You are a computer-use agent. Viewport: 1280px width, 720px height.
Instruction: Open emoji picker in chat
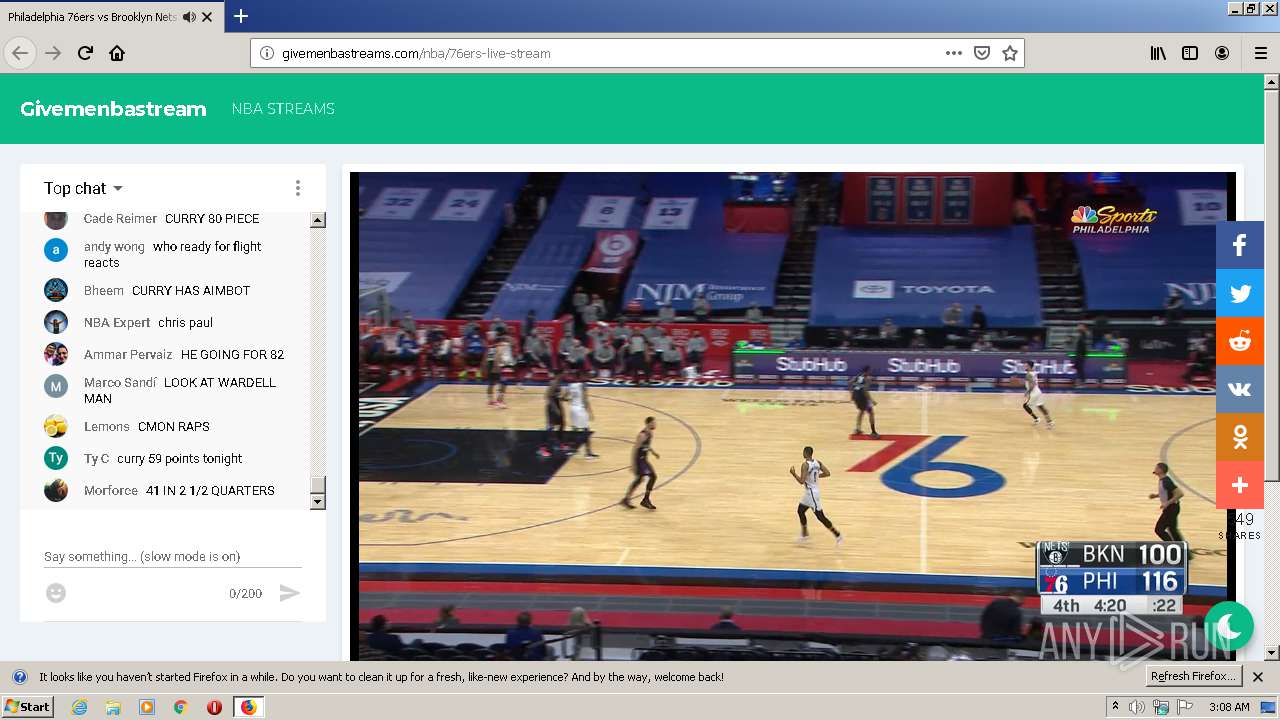click(56, 593)
